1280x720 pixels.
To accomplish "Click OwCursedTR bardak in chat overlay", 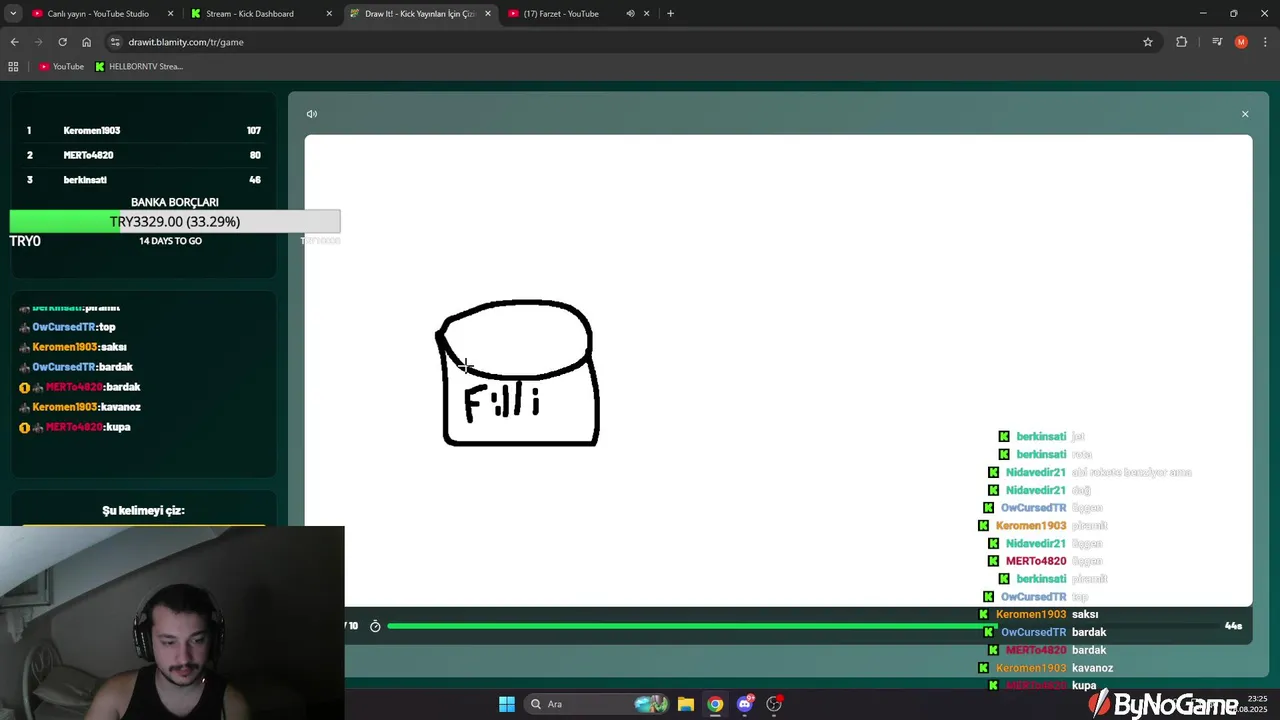I will point(1045,632).
